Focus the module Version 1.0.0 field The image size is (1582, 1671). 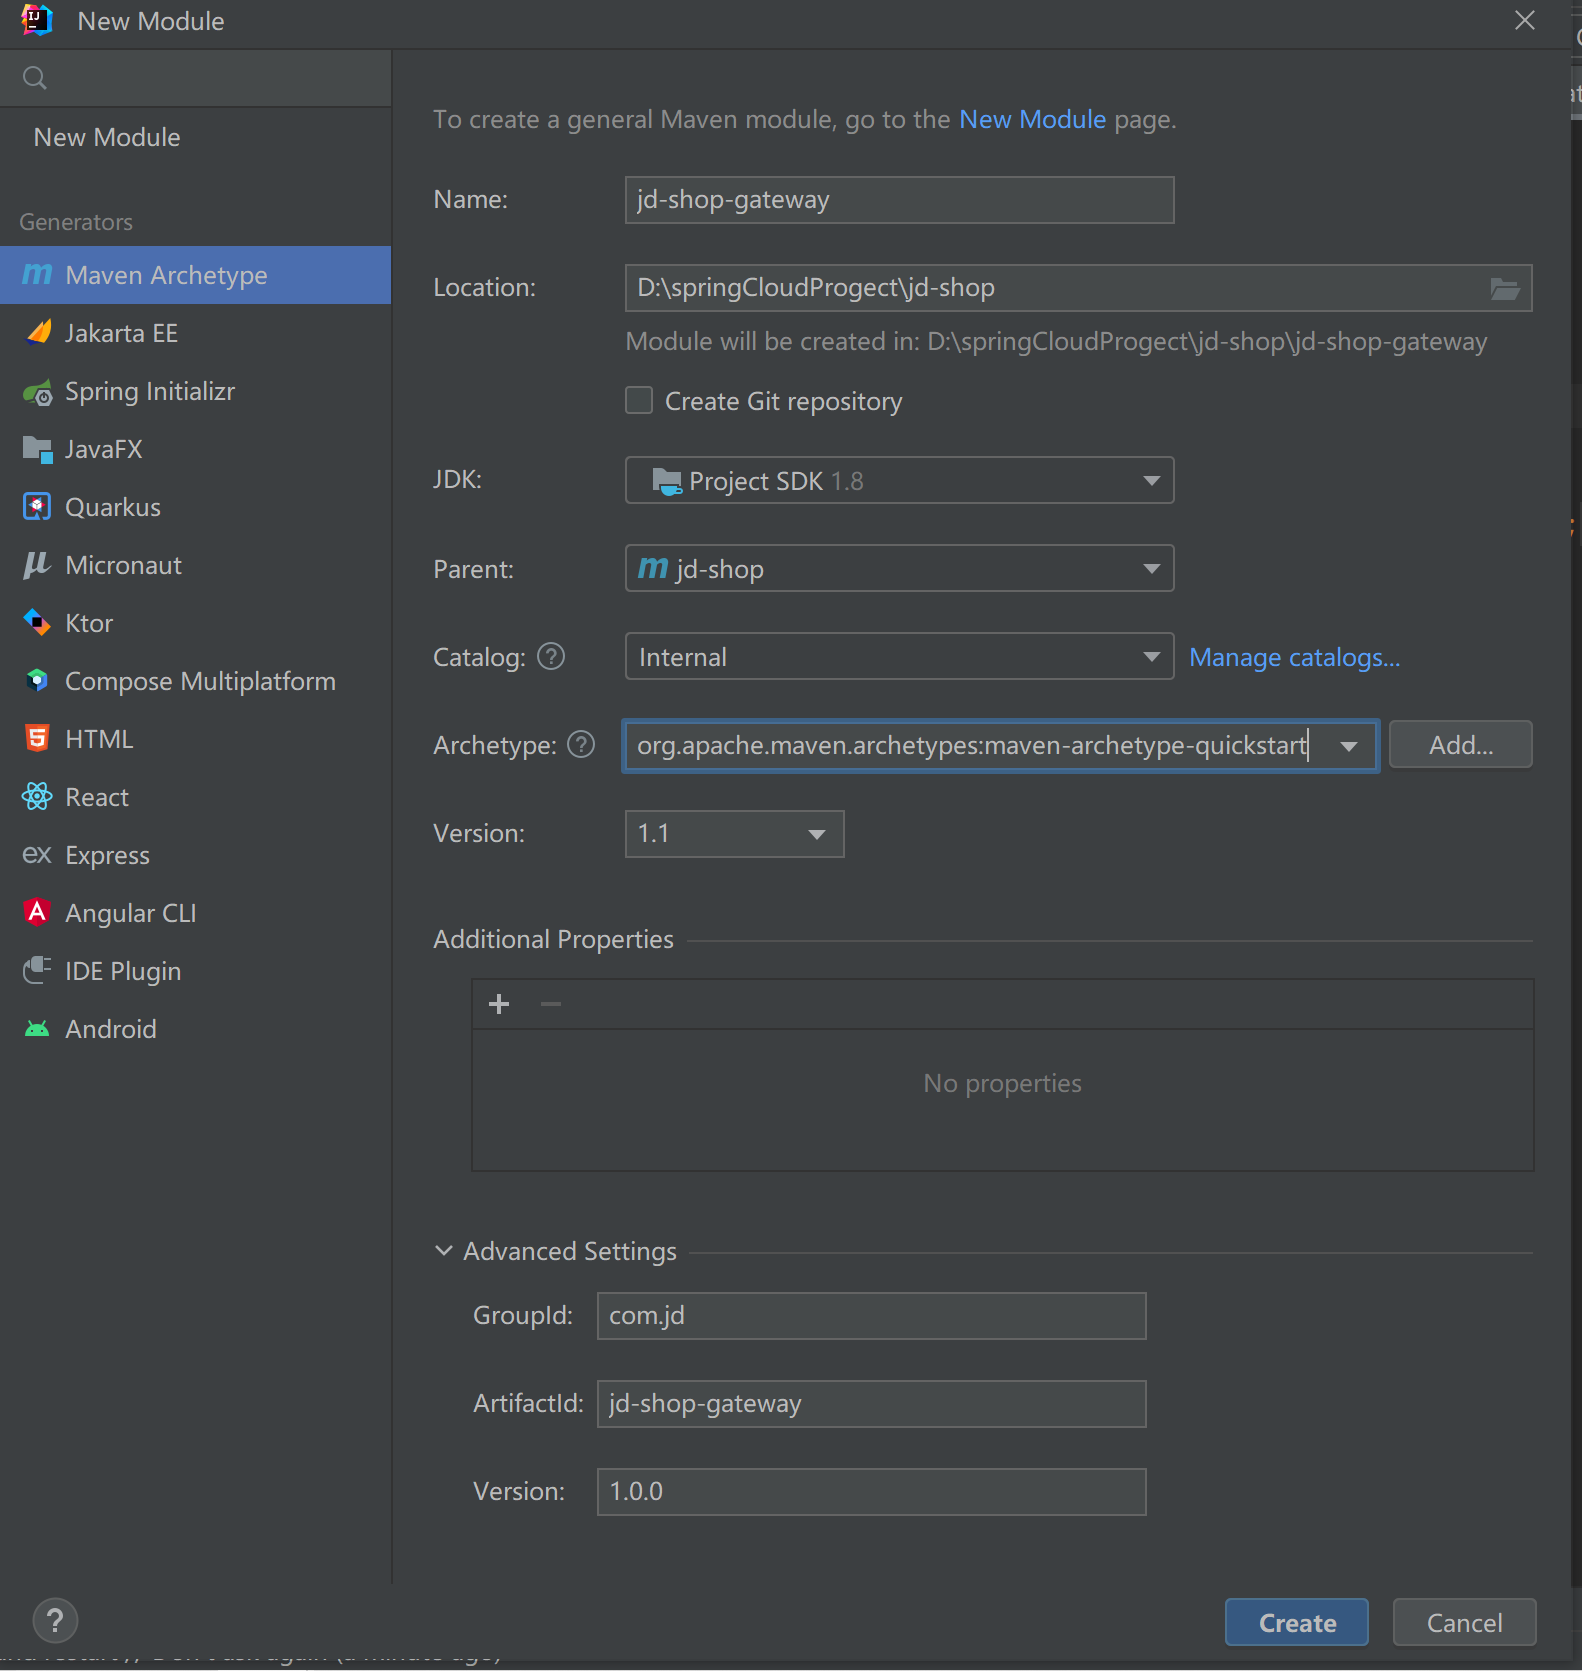871,1492
